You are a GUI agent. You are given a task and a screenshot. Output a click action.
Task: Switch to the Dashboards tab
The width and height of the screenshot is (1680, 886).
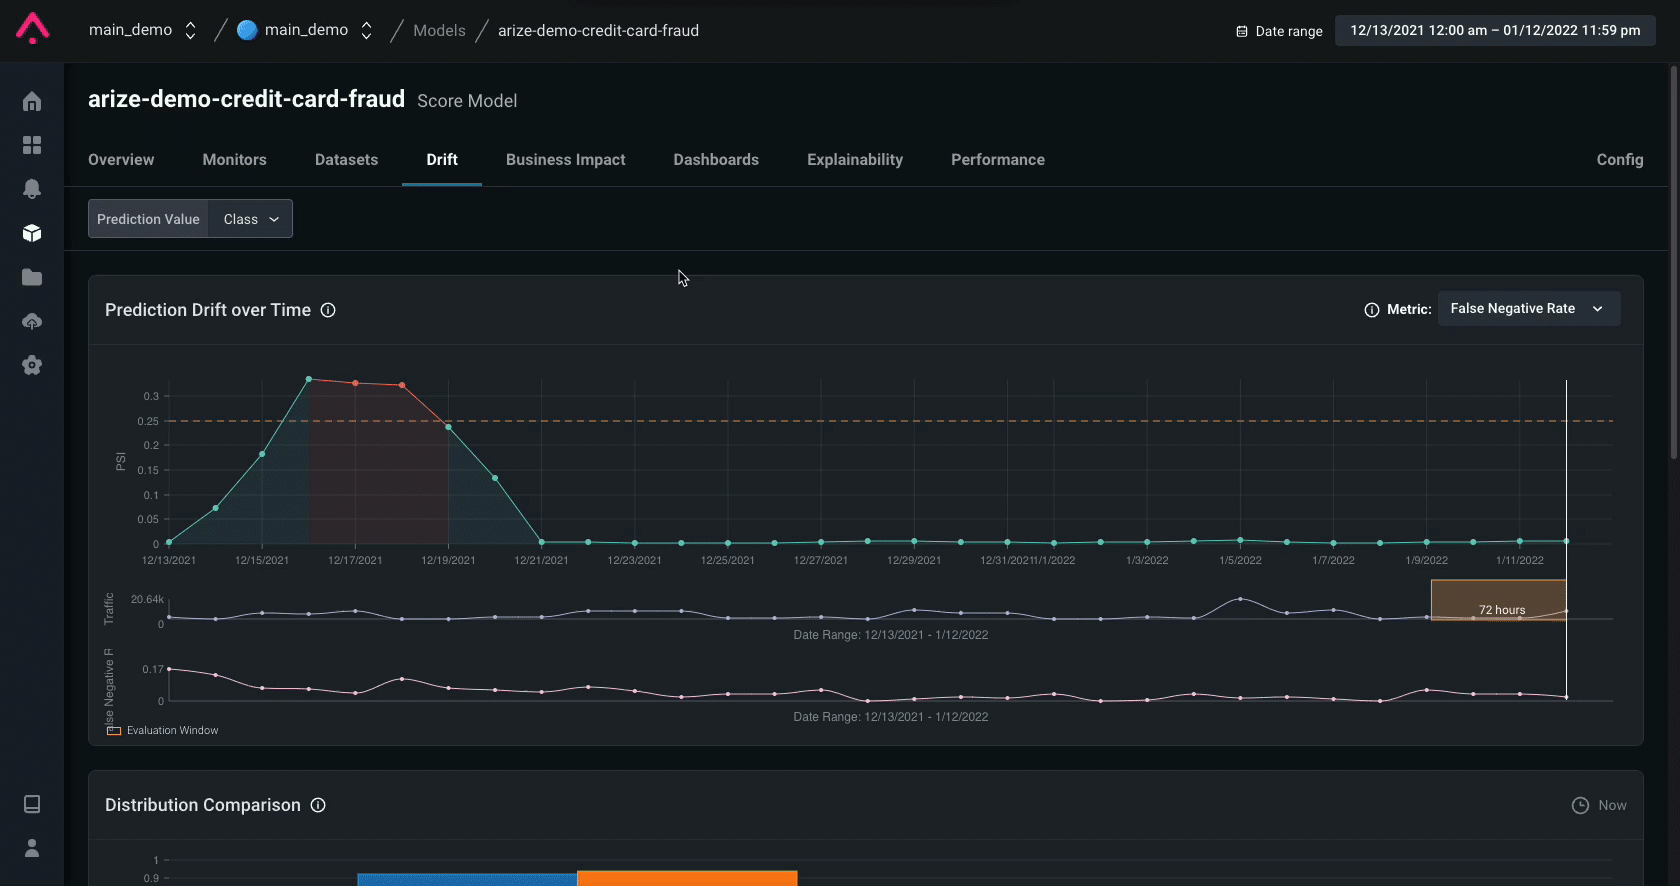tap(716, 160)
